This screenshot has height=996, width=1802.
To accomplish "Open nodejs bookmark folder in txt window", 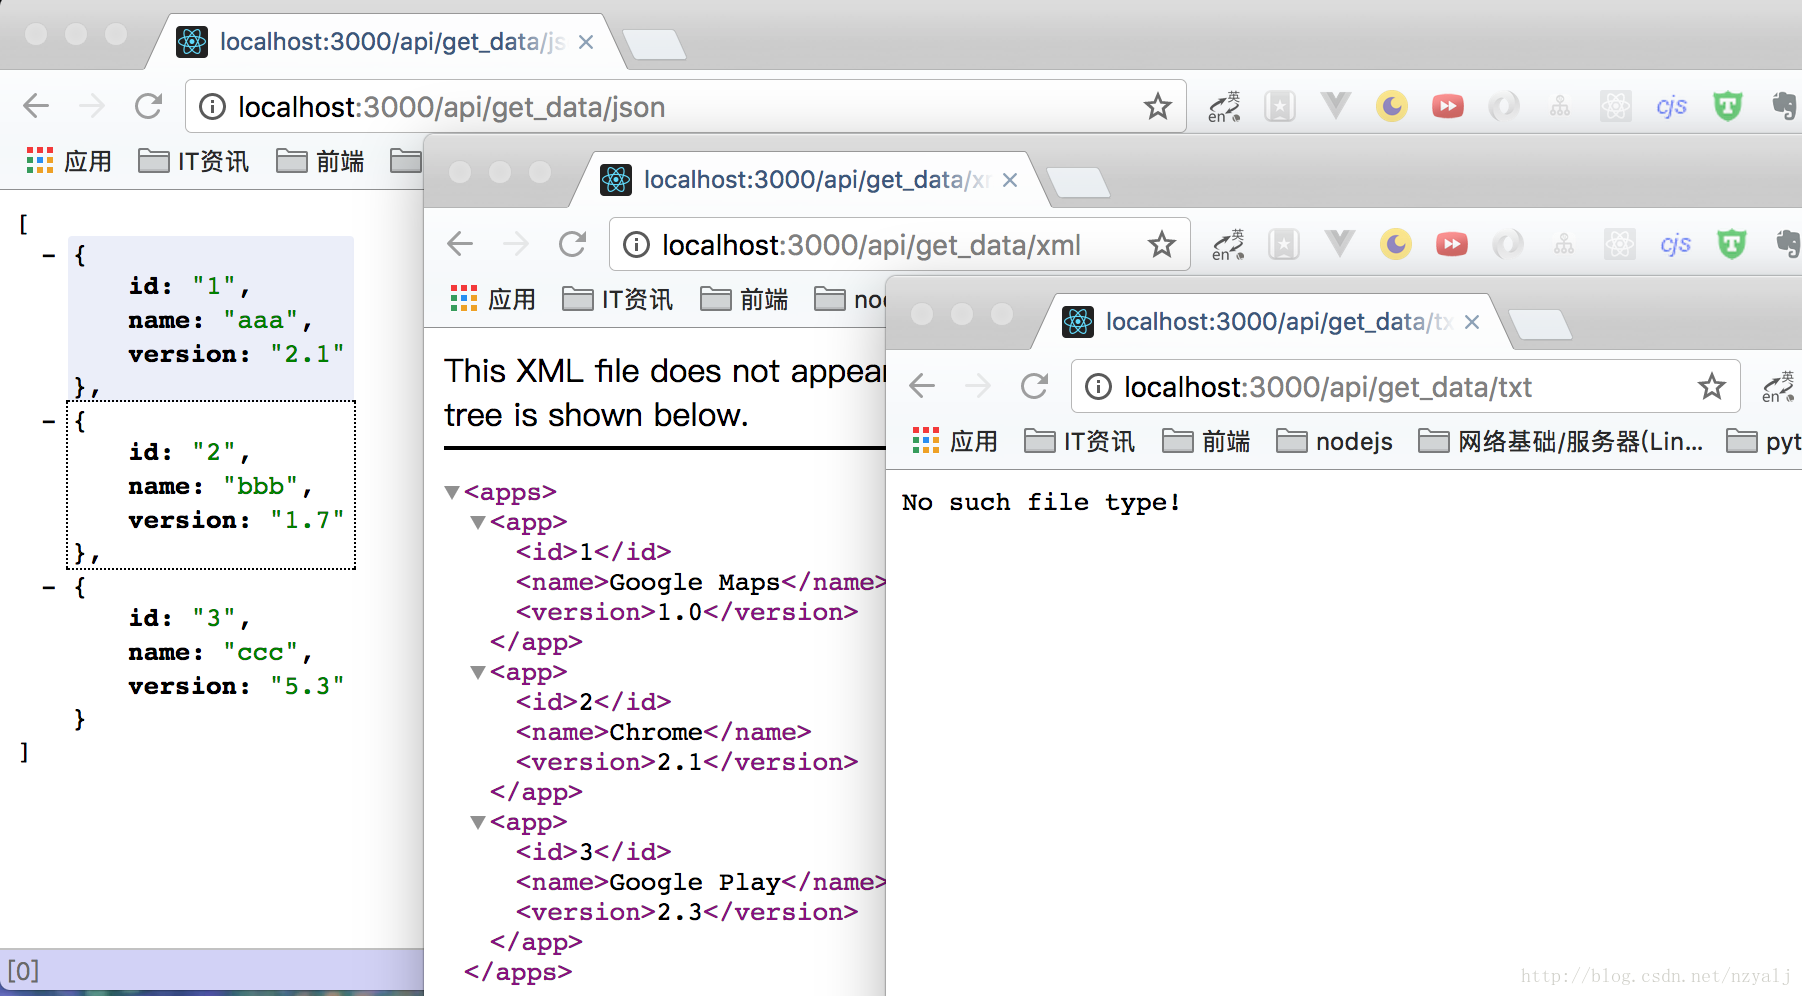I will 1335,441.
